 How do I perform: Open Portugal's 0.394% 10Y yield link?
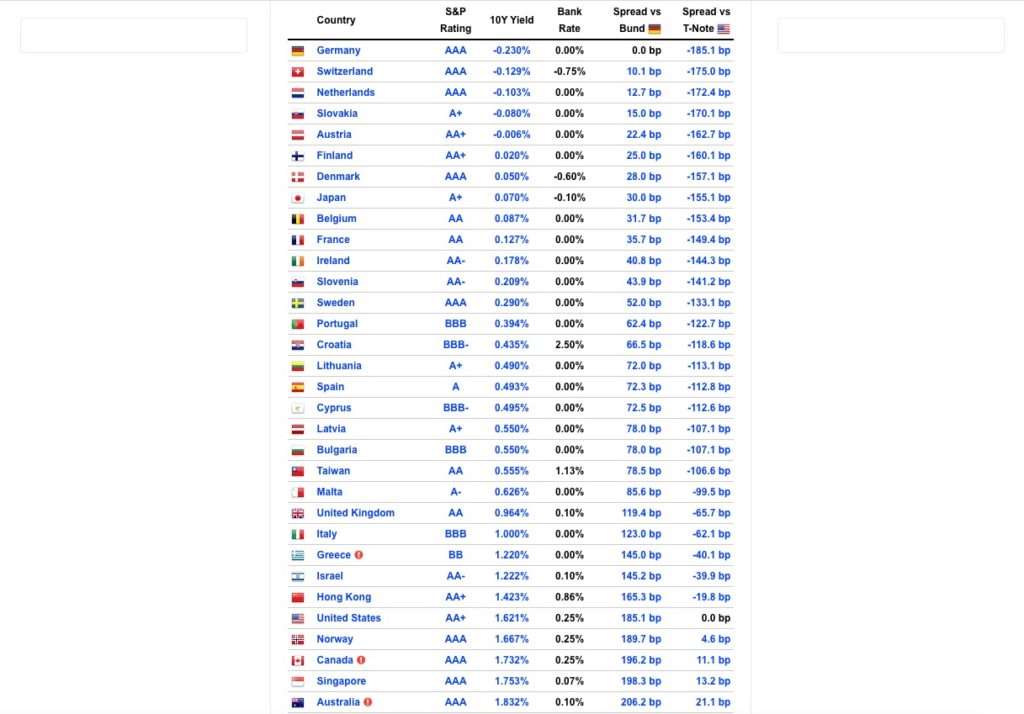[511, 323]
